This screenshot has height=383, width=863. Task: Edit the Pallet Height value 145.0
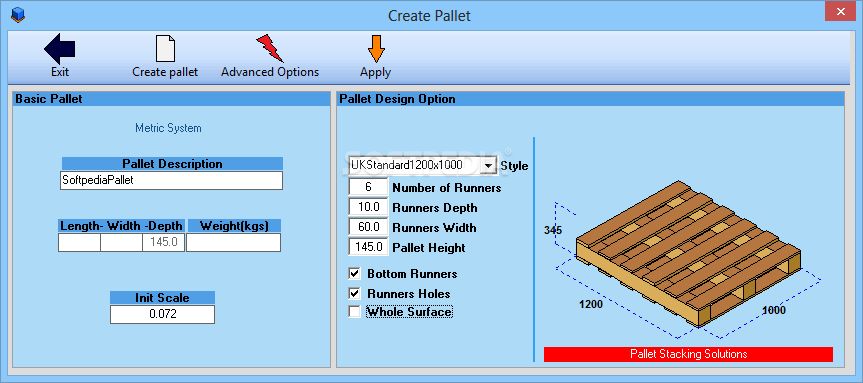368,247
